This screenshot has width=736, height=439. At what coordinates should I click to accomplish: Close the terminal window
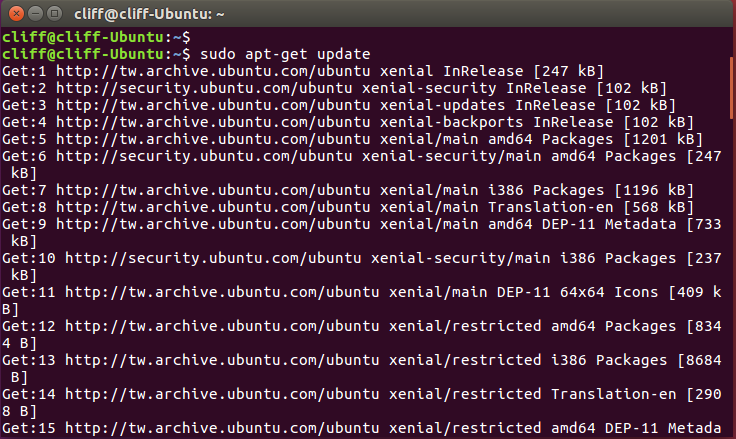[16, 14]
